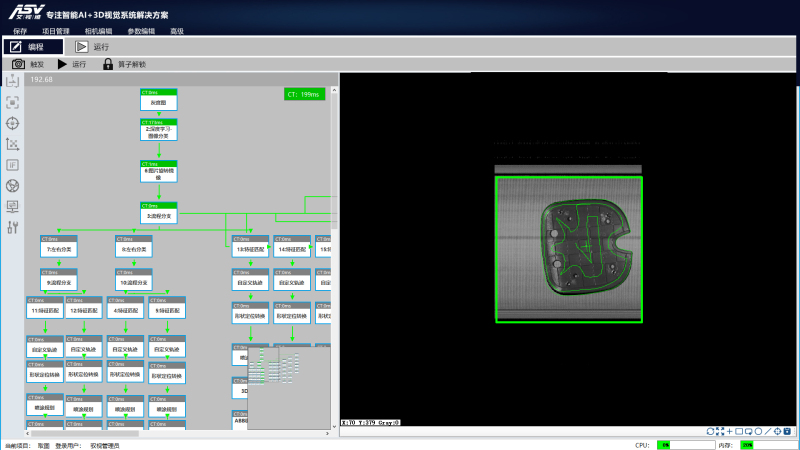Click the black Run play icon
The width and height of the screenshot is (800, 450).
pyautogui.click(x=62, y=64)
